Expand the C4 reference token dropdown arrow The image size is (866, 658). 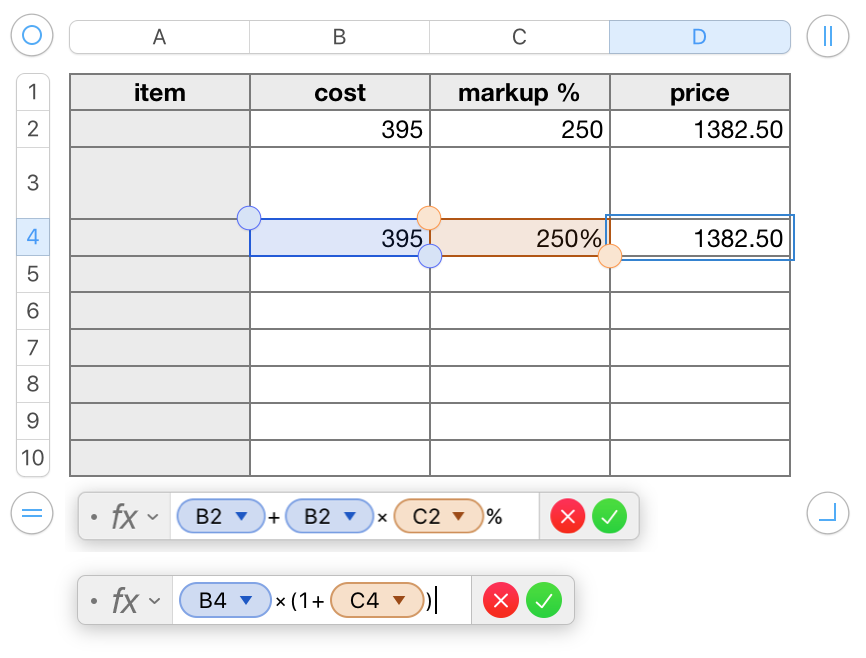(398, 600)
